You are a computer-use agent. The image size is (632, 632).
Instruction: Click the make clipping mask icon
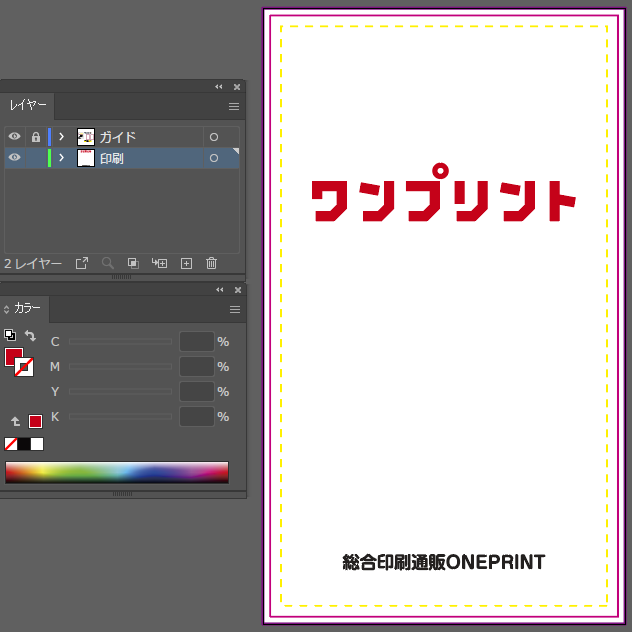pyautogui.click(x=133, y=263)
